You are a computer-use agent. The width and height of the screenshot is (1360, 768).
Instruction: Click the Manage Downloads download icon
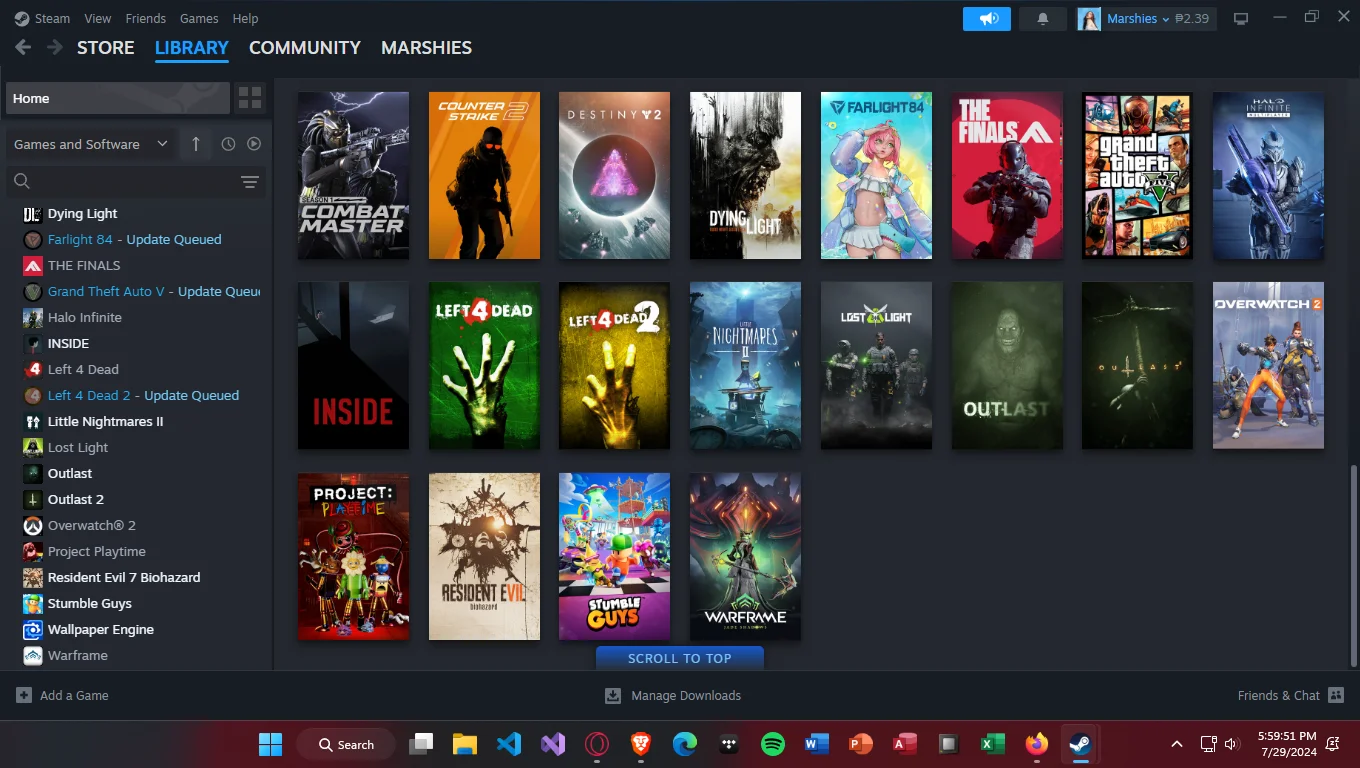coord(613,695)
